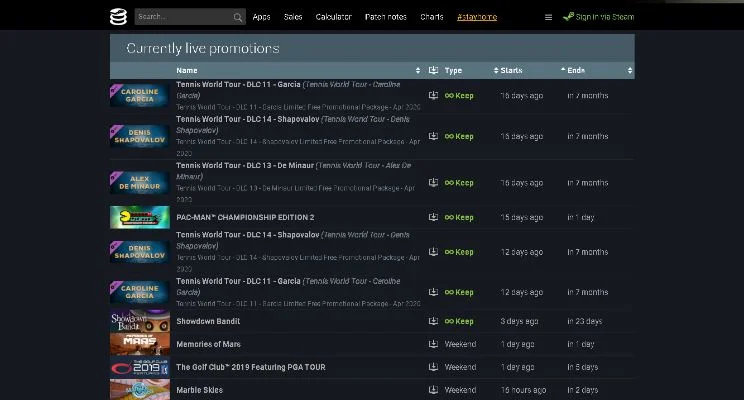Image resolution: width=744 pixels, height=400 pixels.
Task: Open the PAC-MAN game thumbnail
Action: [140, 217]
